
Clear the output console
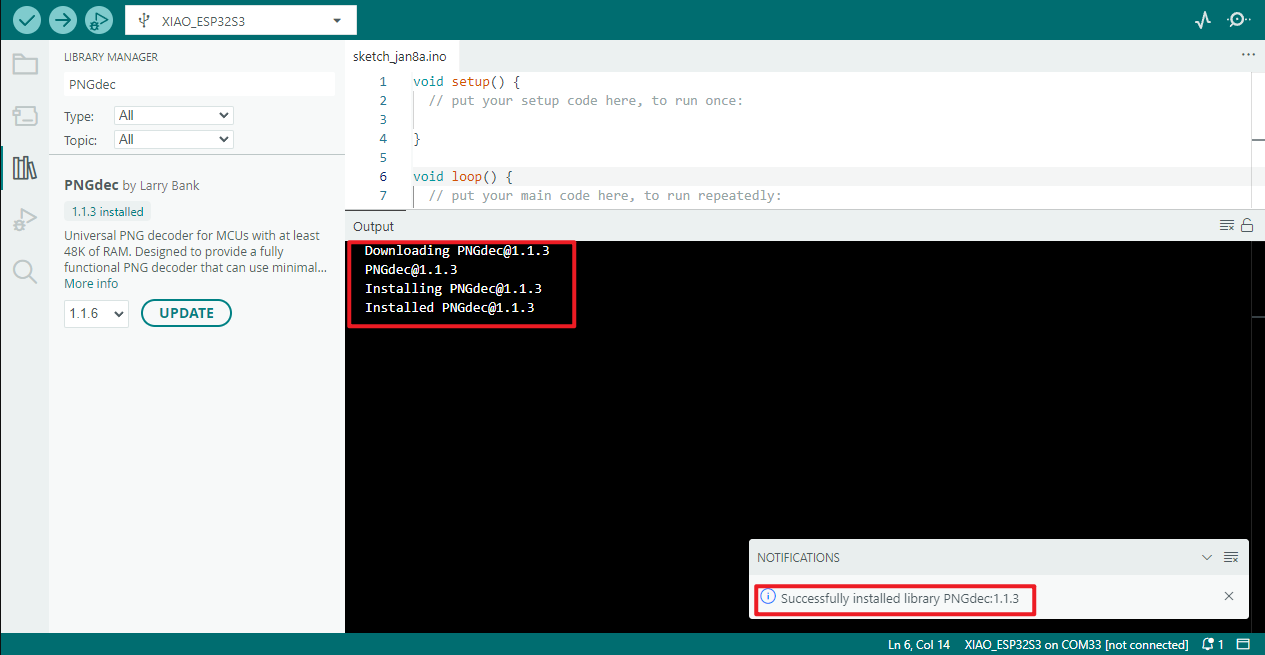[x=1227, y=226]
